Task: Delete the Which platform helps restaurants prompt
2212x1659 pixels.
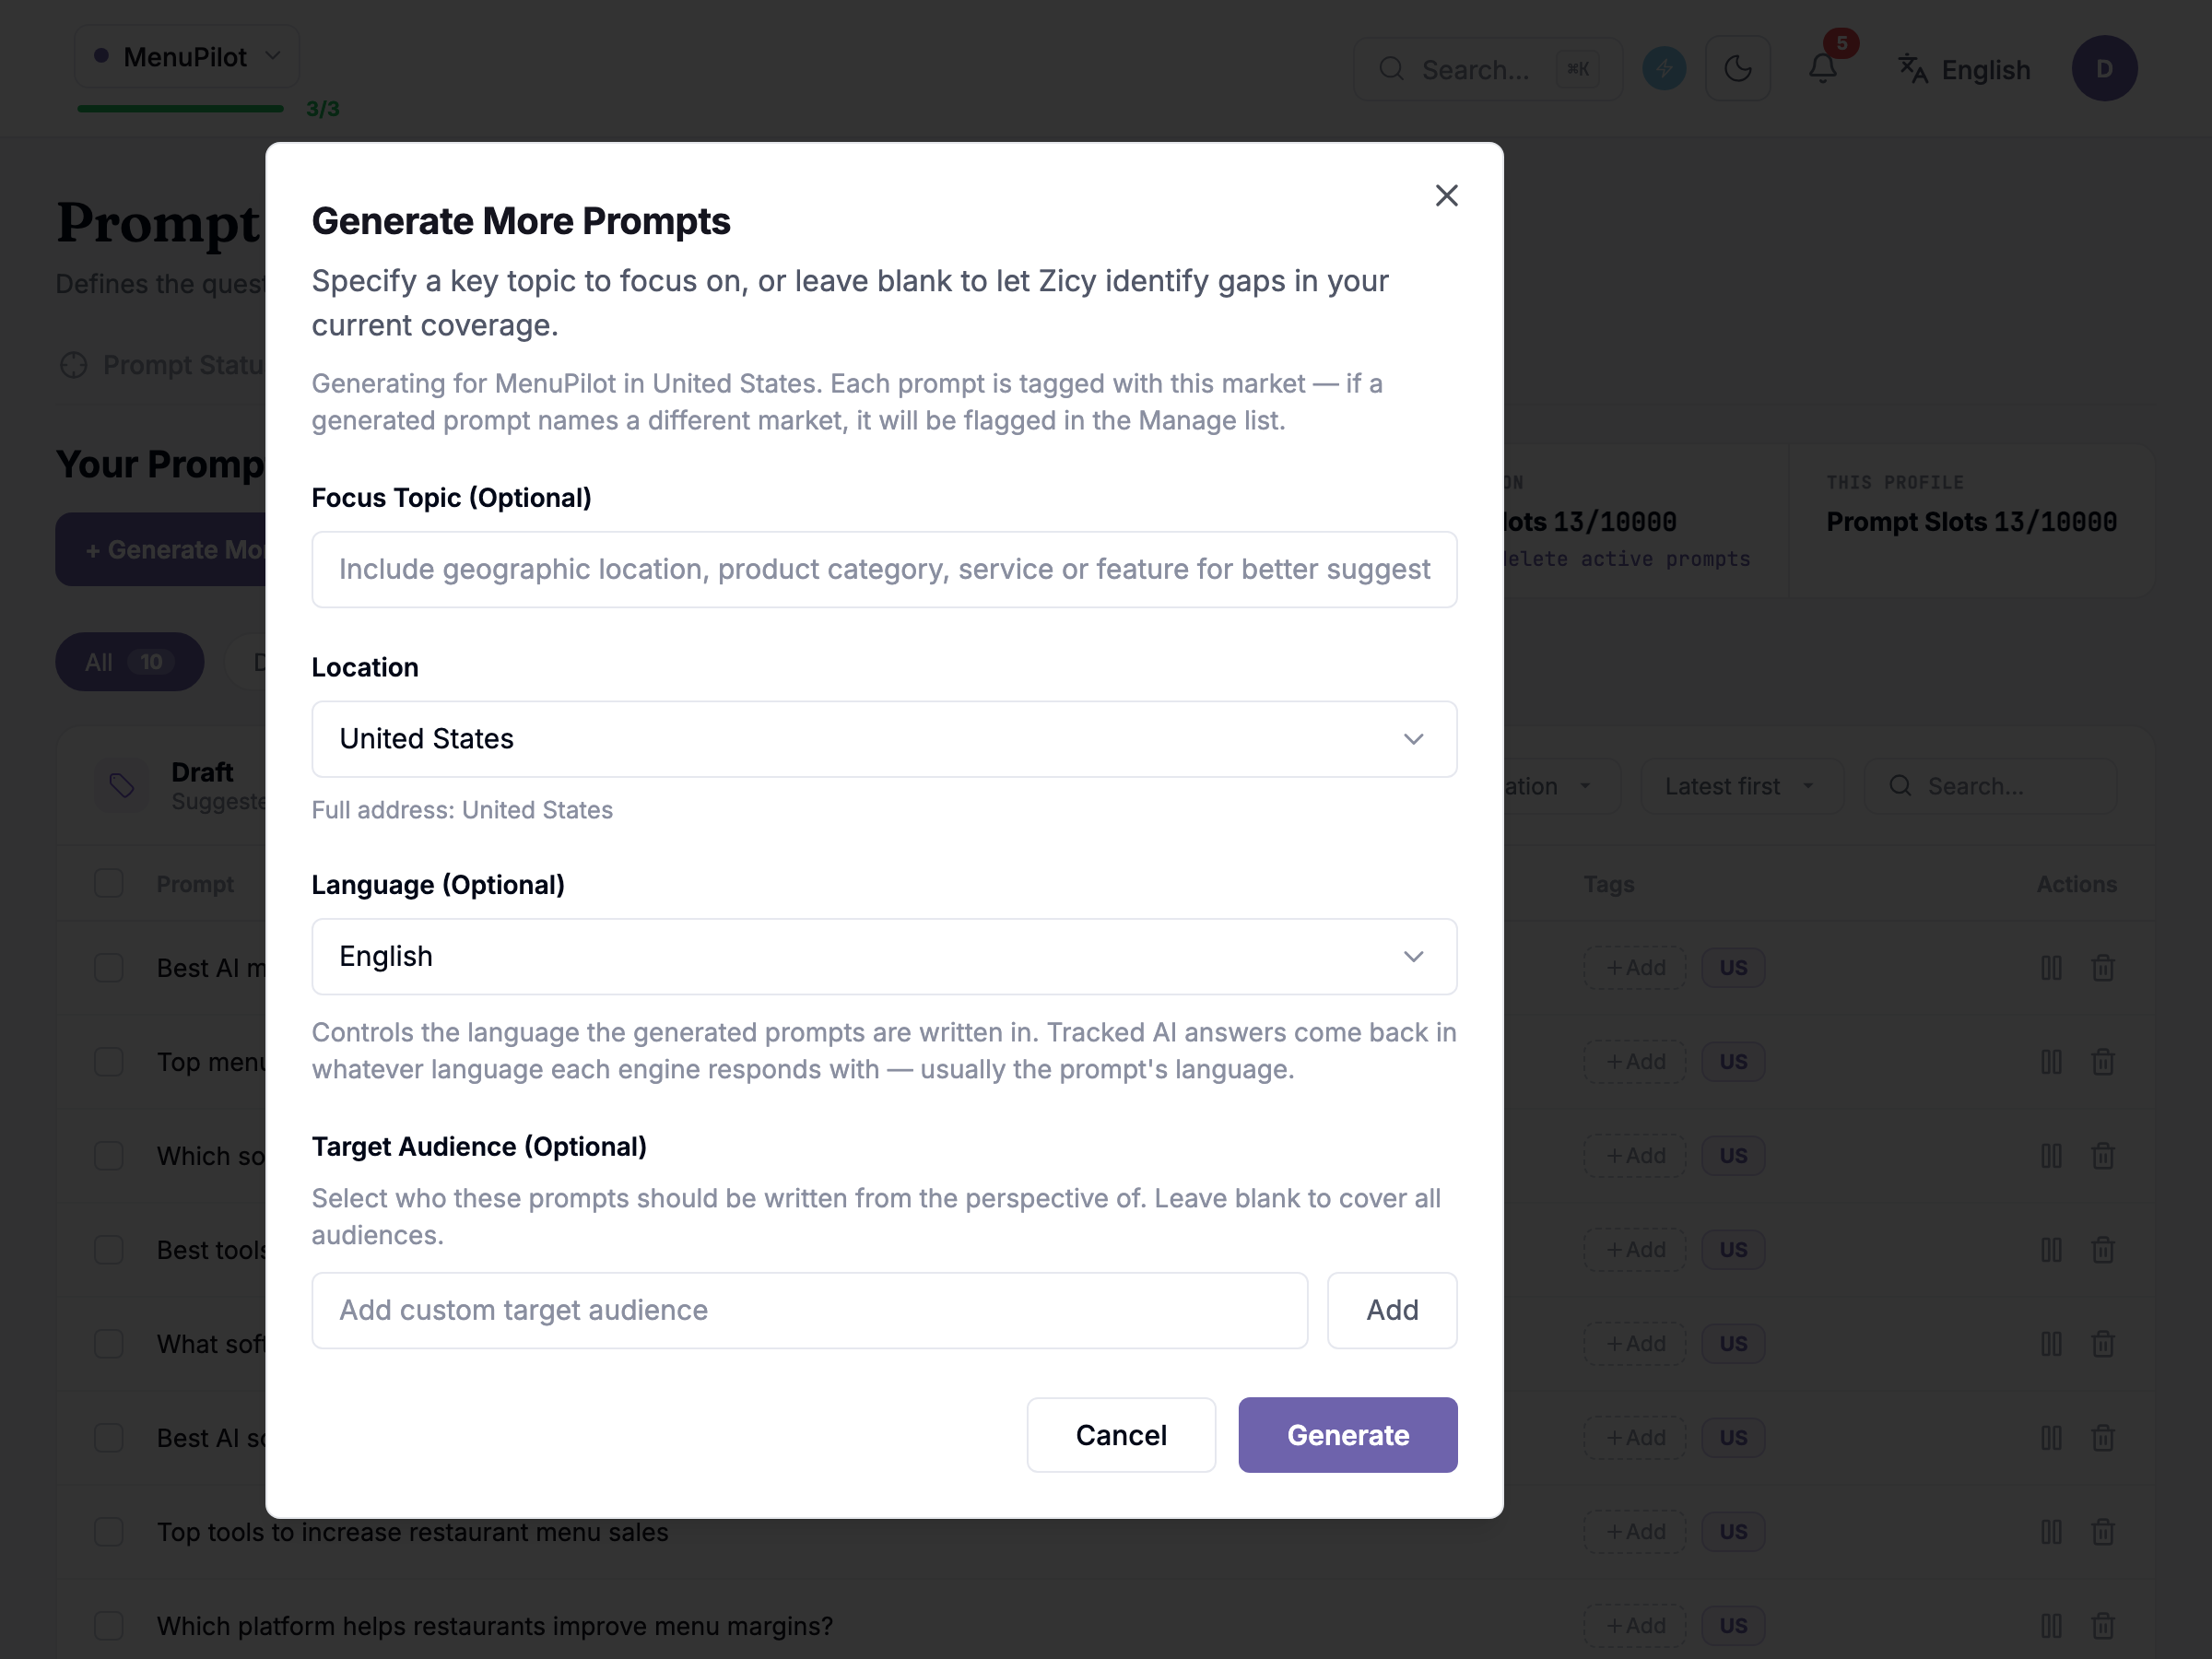Action: click(x=2103, y=1625)
